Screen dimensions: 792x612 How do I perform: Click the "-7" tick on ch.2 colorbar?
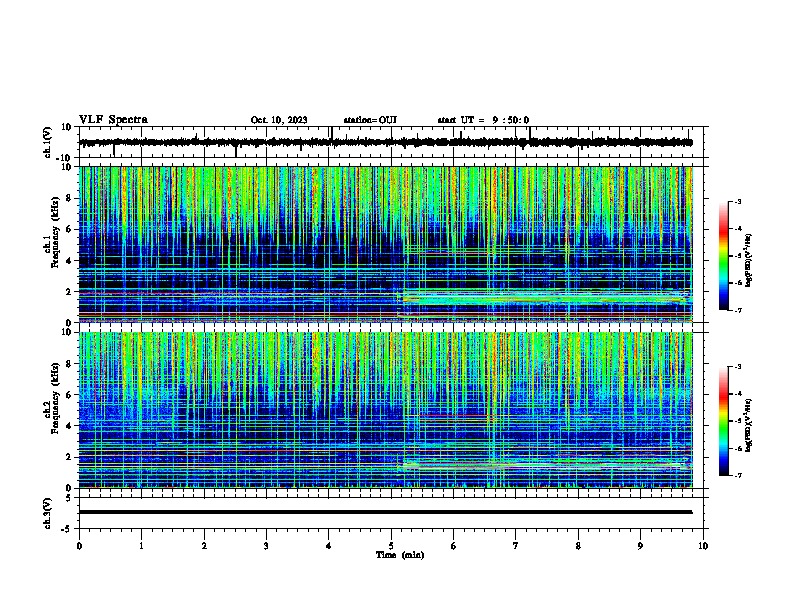click(x=737, y=475)
